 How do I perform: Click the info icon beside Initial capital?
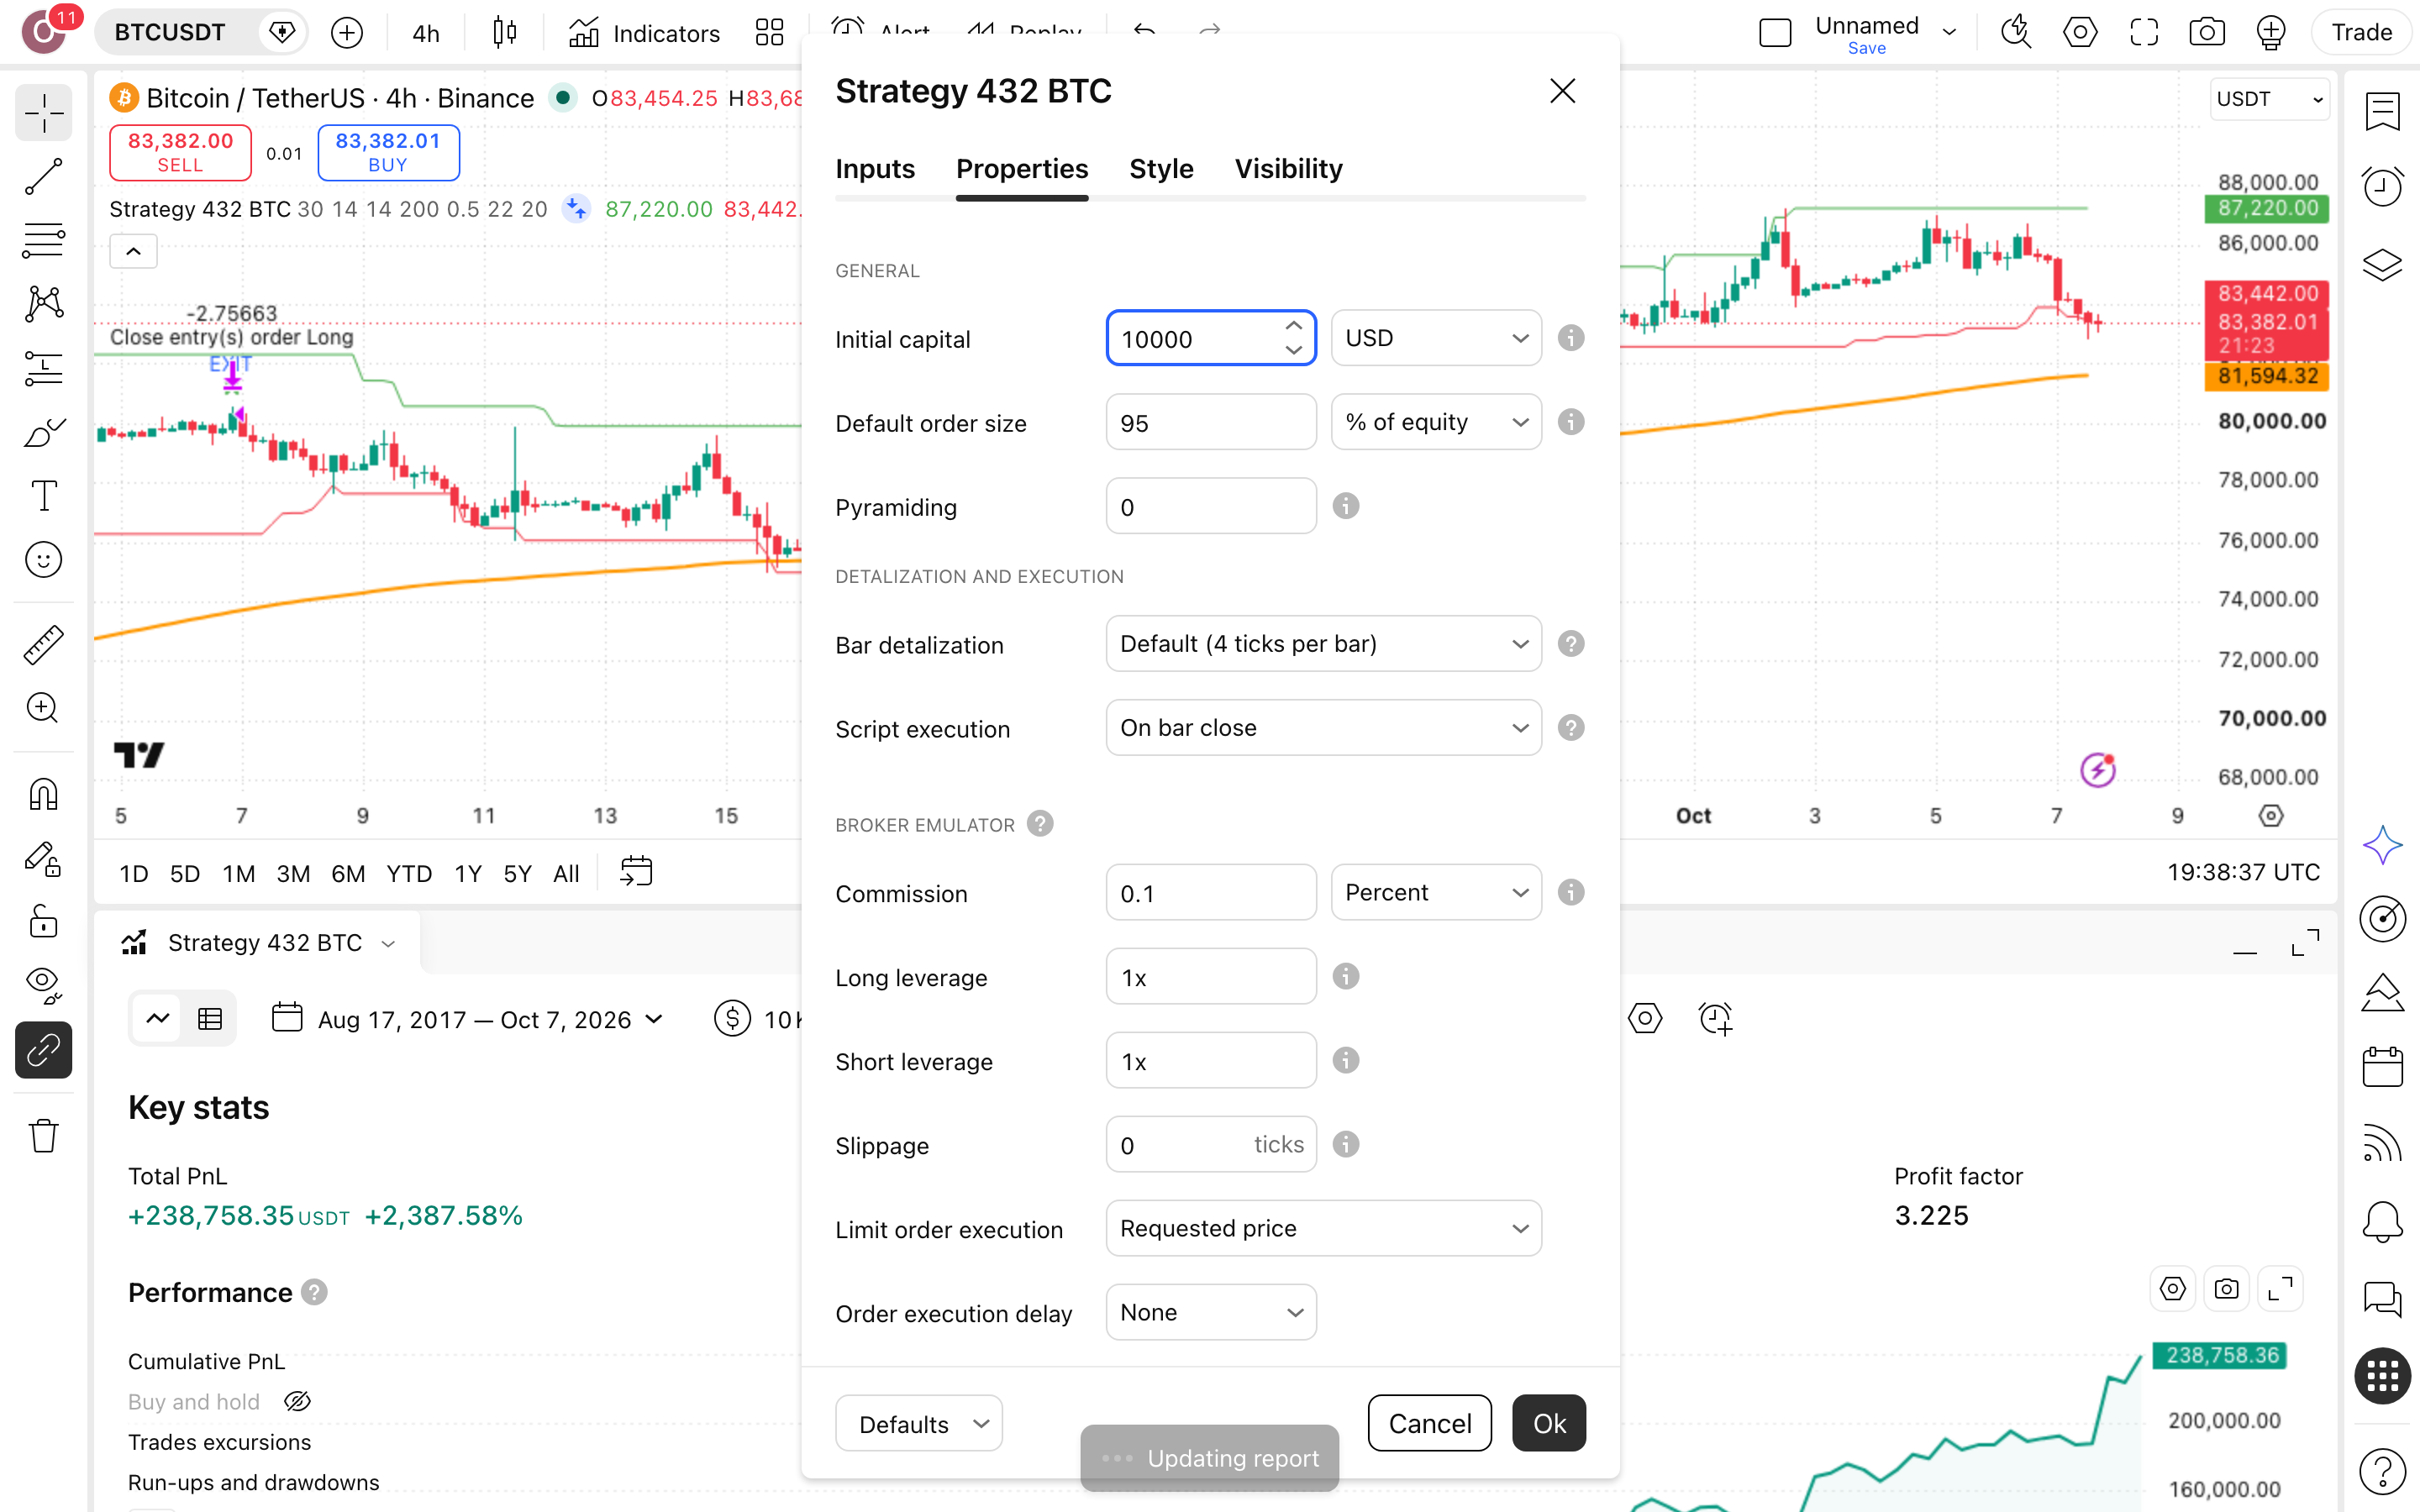pos(1571,339)
